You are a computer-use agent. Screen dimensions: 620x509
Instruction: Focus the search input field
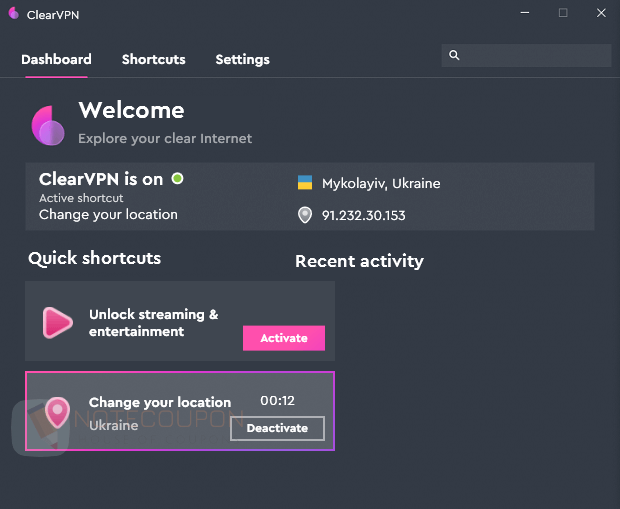pyautogui.click(x=526, y=55)
